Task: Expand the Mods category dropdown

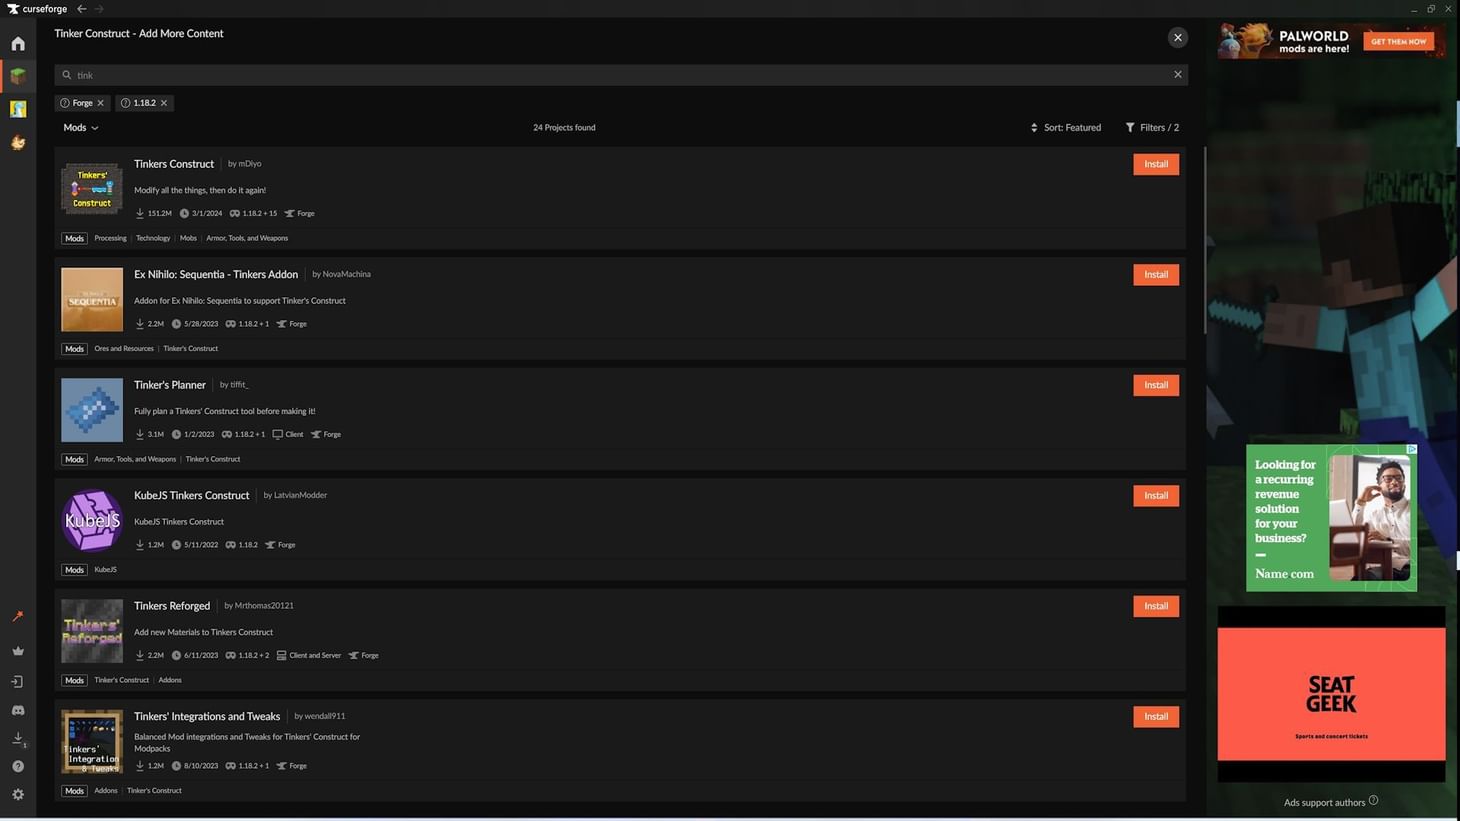Action: 80,127
